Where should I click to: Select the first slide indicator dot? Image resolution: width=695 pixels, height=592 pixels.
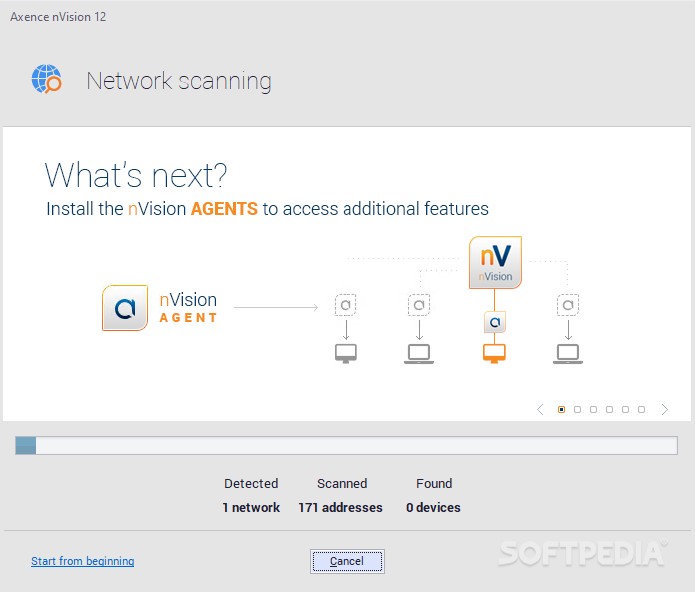click(561, 409)
